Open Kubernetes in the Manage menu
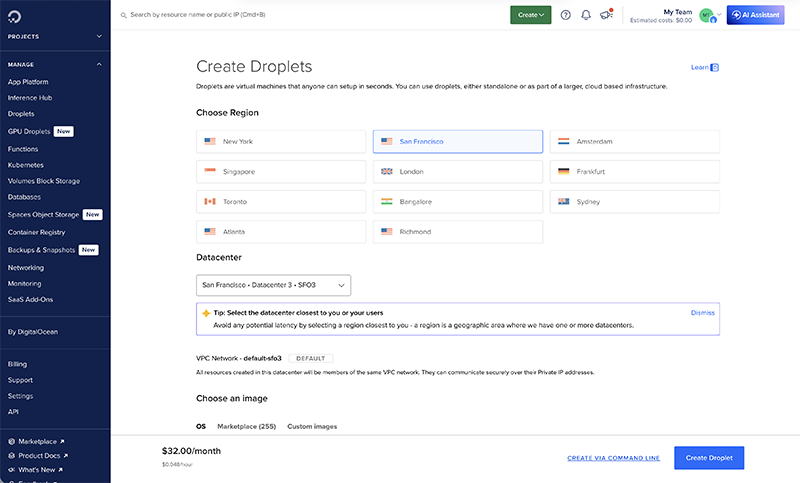Screen dimensions: 800x483 (x=25, y=165)
